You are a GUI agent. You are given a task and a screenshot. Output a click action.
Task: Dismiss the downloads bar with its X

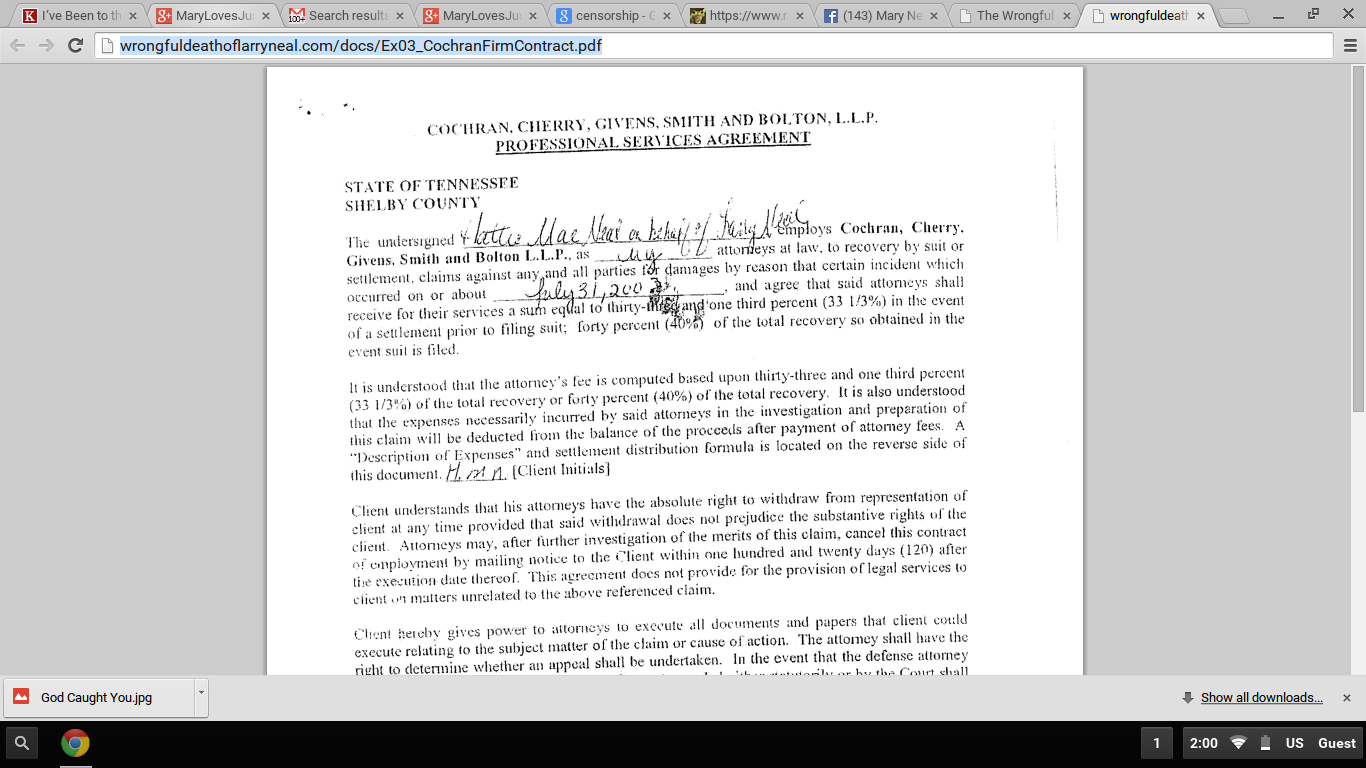[x=1347, y=698]
